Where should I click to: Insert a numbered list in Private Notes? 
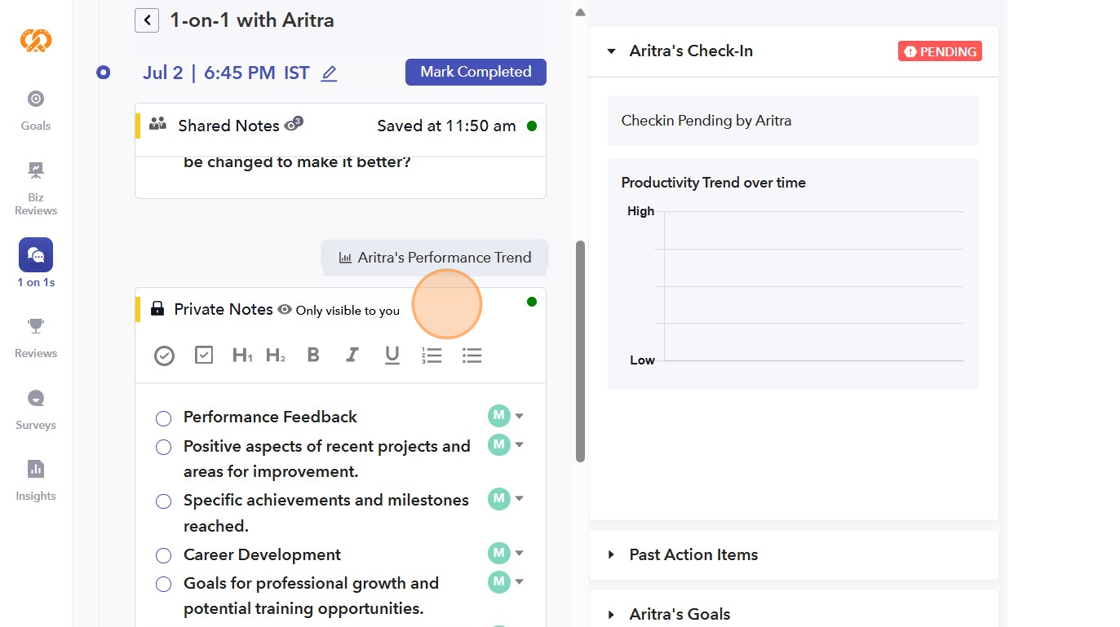pos(432,355)
